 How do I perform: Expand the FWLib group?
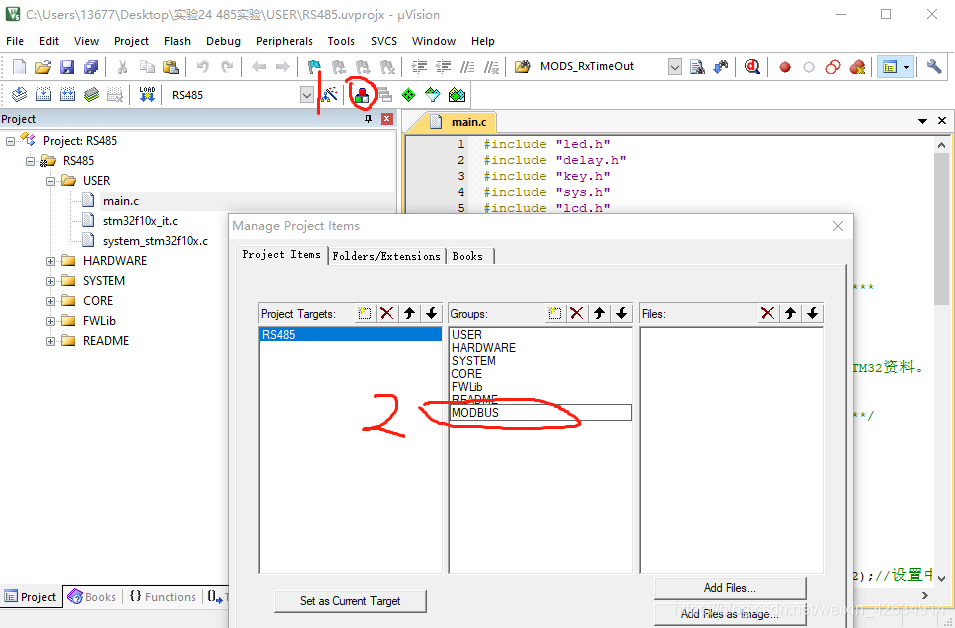point(50,320)
